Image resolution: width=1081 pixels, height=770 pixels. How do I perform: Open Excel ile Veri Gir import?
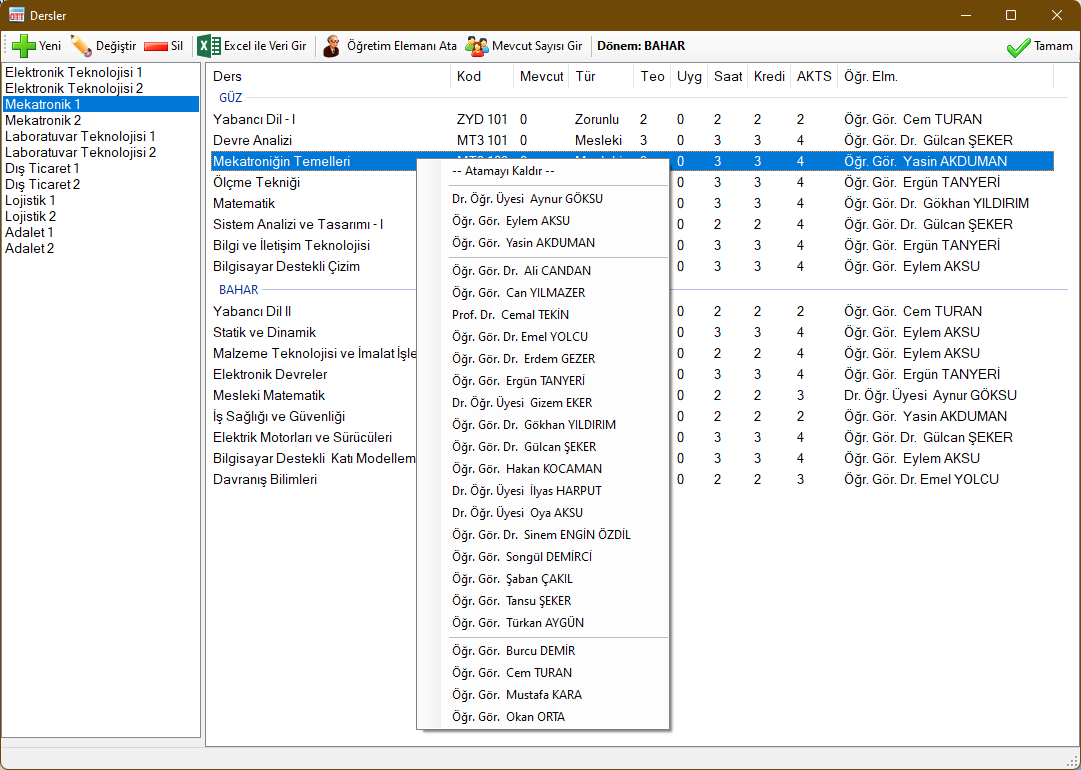209,46
